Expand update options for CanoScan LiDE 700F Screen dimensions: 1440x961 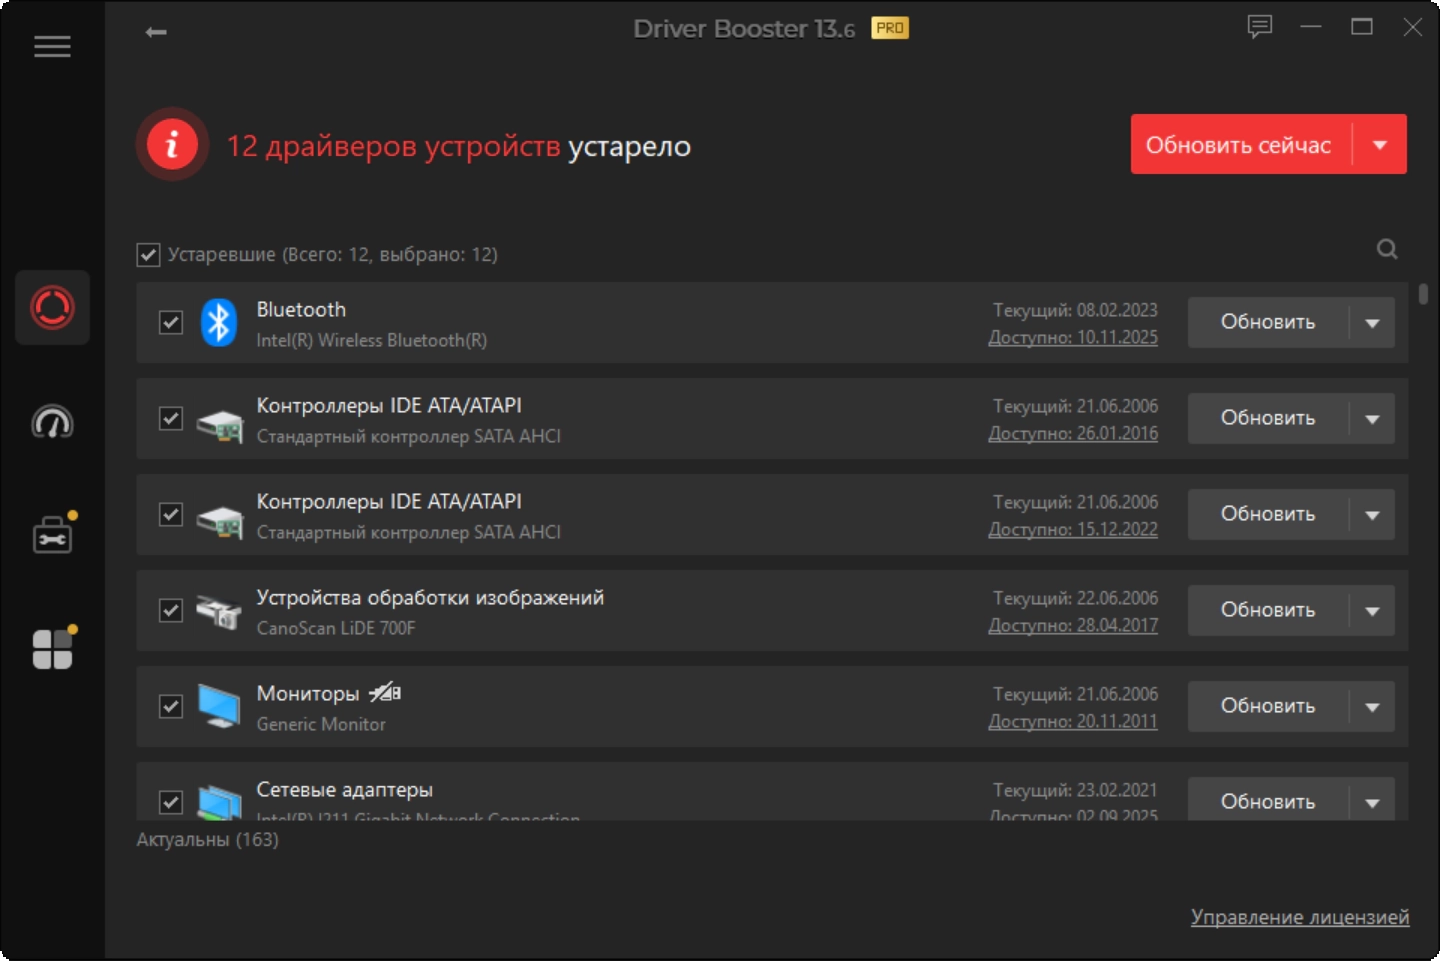click(x=1372, y=611)
